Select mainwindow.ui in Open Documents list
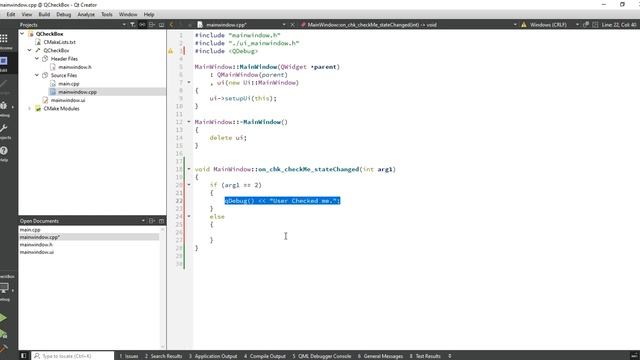The height and width of the screenshot is (360, 640). click(x=37, y=252)
